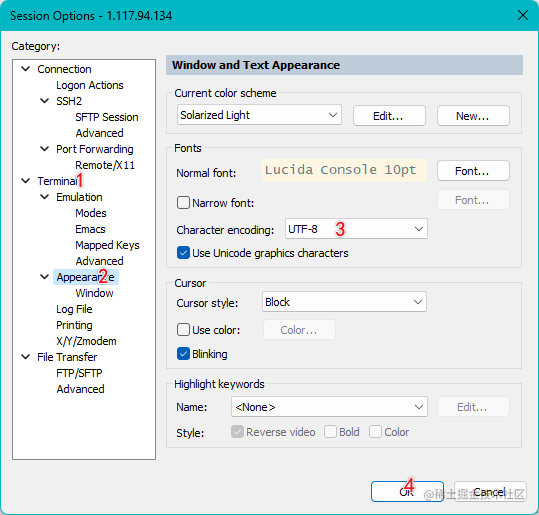Select X/Y/Zmodem category

click(86, 341)
